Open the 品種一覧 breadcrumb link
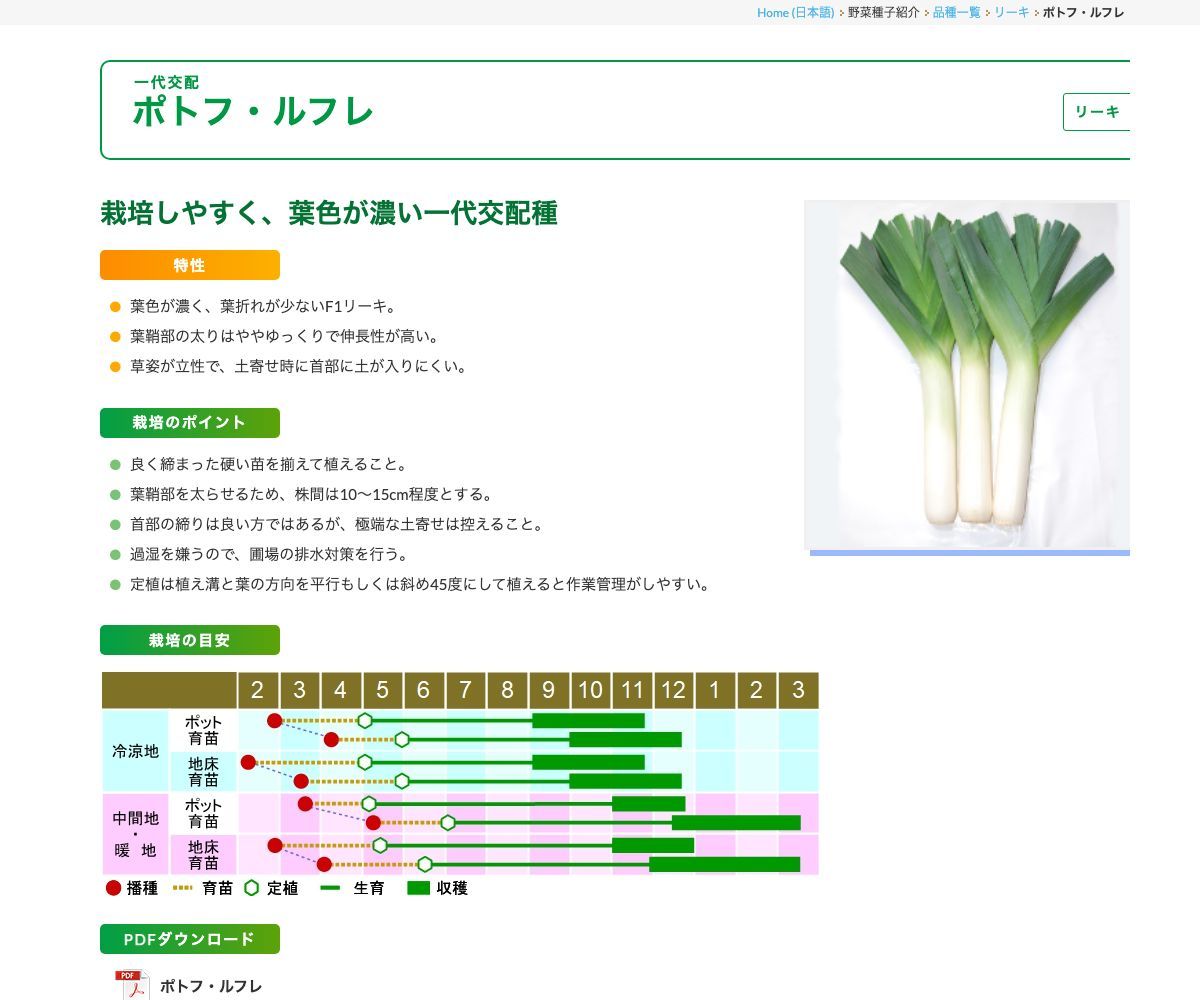 tap(956, 13)
